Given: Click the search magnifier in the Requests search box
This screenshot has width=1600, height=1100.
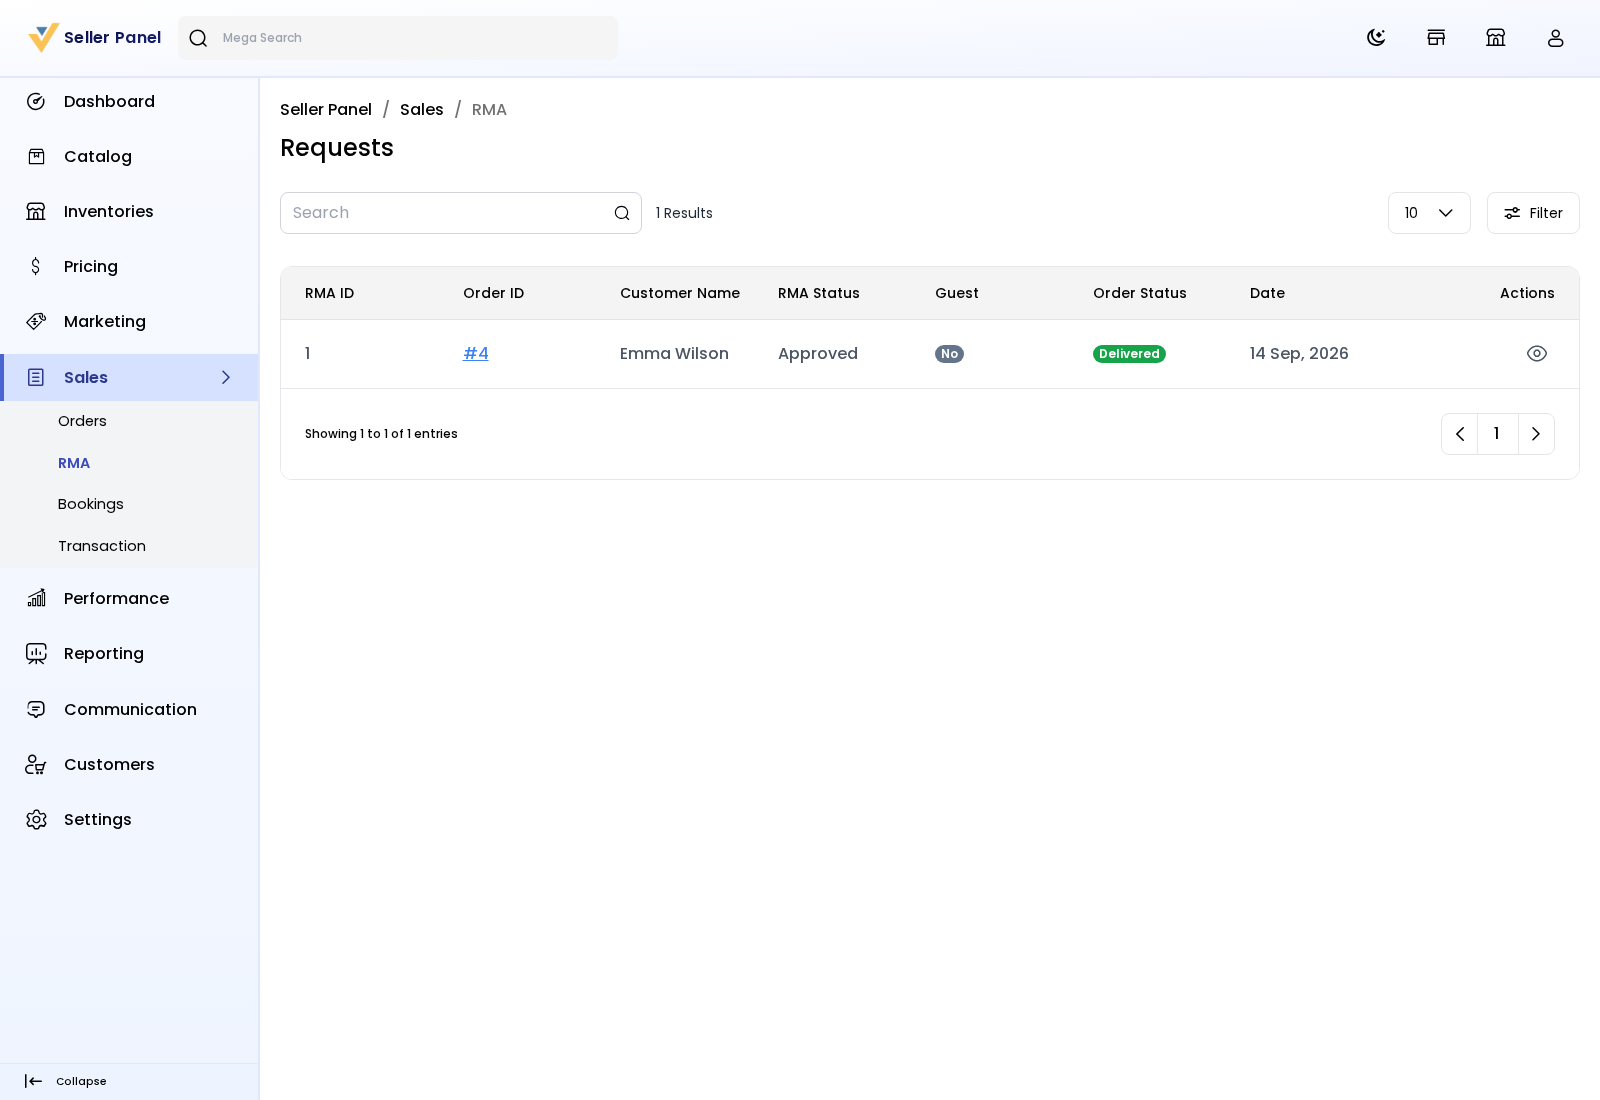Looking at the screenshot, I should (622, 214).
